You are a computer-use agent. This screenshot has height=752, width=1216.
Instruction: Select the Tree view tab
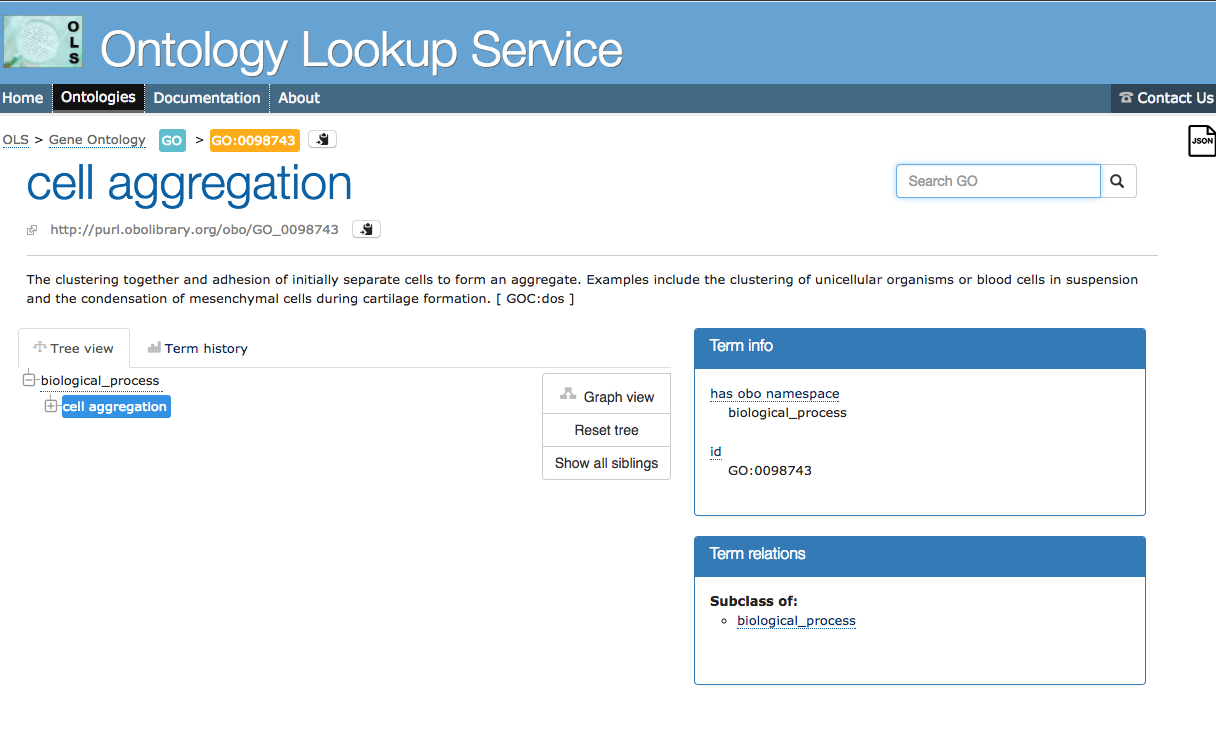(74, 348)
